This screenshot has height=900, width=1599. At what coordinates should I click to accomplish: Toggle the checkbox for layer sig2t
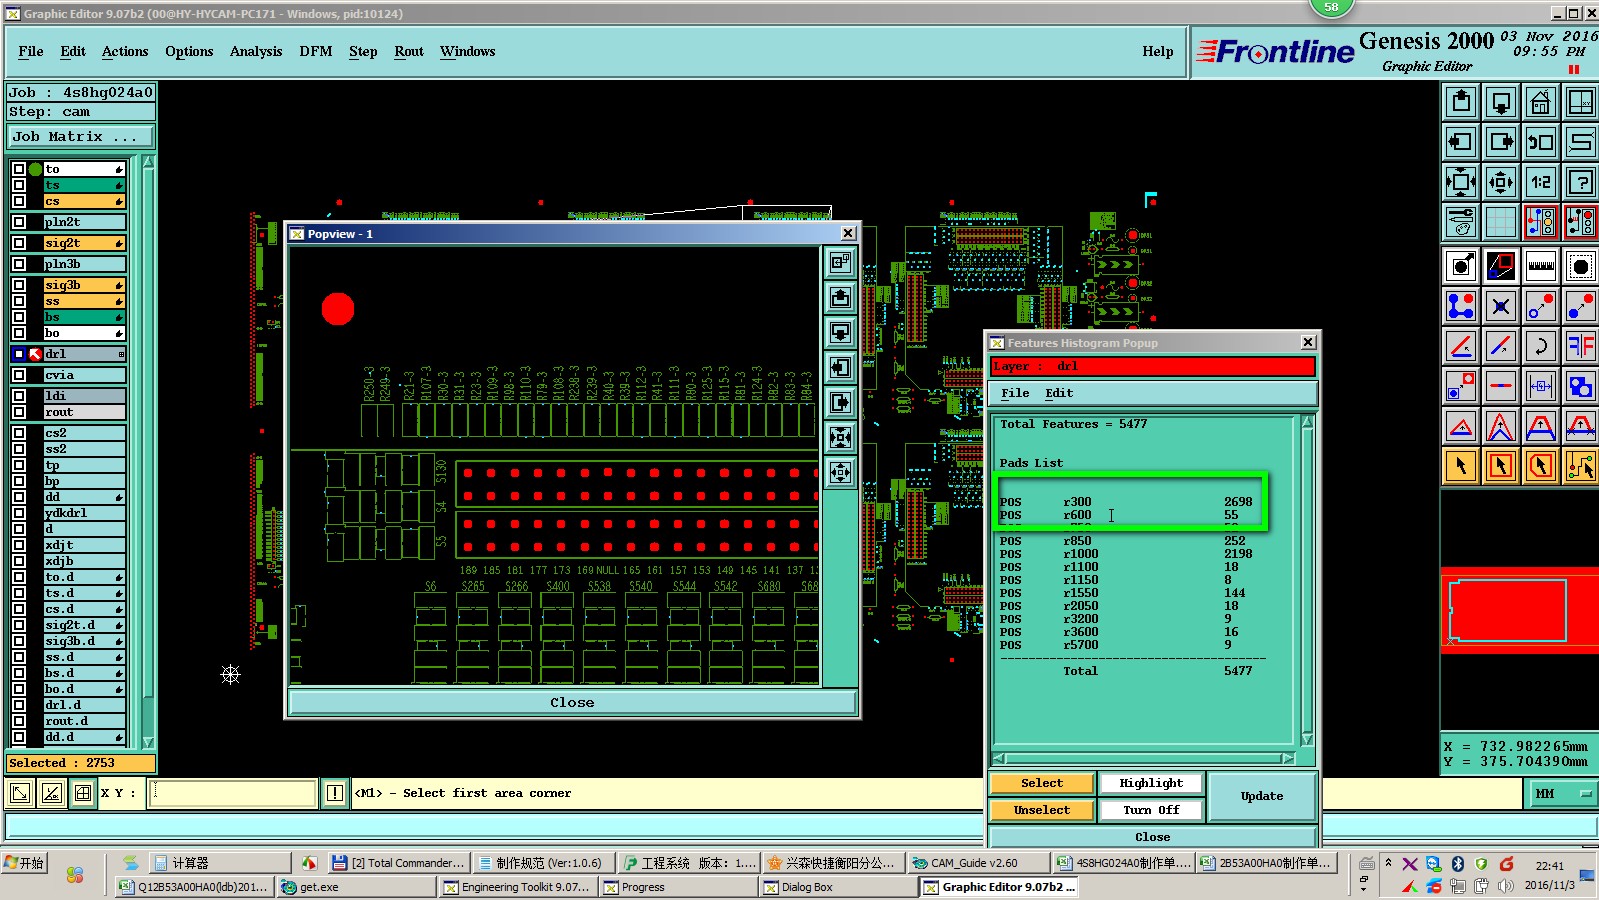[18, 243]
